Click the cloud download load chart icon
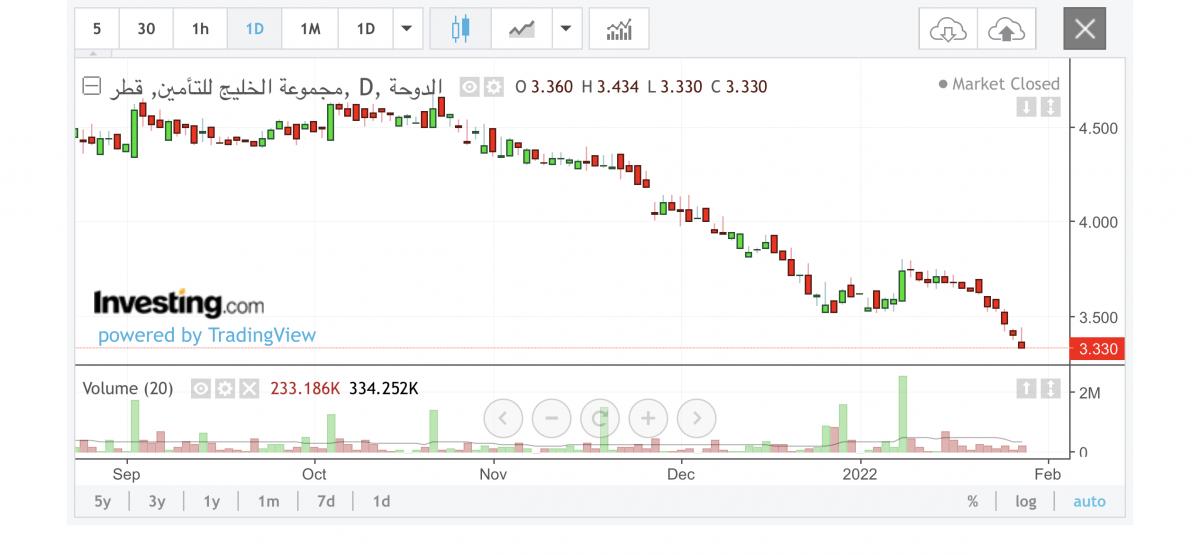This screenshot has height=555, width=1200. [x=948, y=29]
